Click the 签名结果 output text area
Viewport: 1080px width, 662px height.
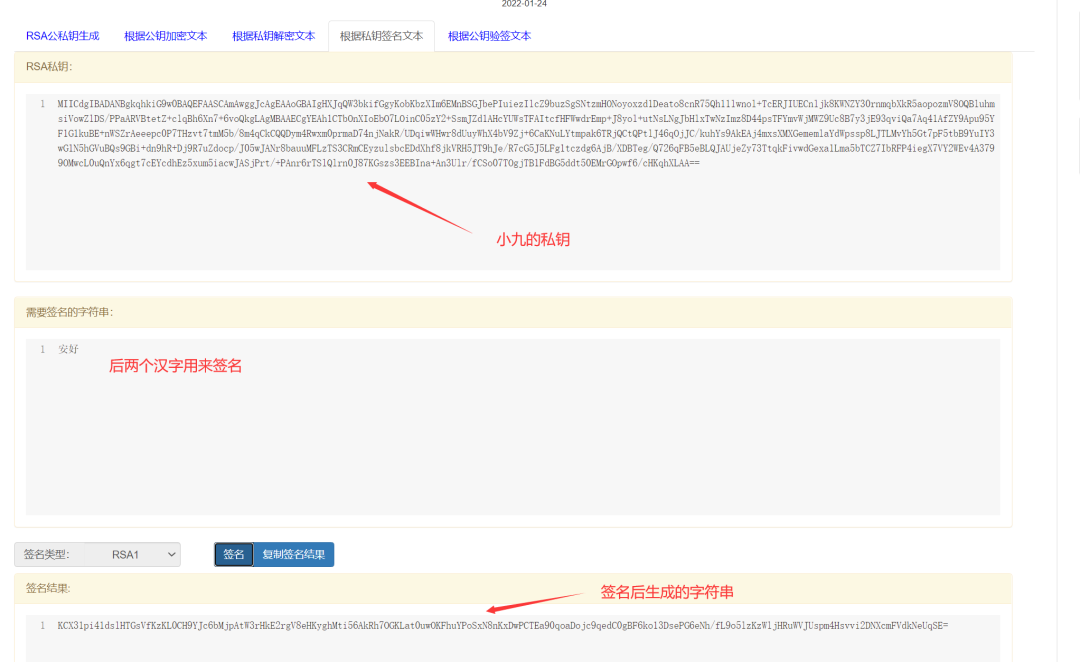512,639
